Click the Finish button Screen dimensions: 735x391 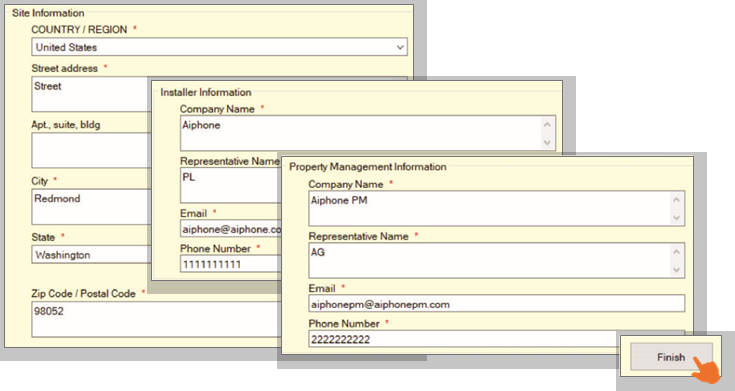click(x=672, y=357)
